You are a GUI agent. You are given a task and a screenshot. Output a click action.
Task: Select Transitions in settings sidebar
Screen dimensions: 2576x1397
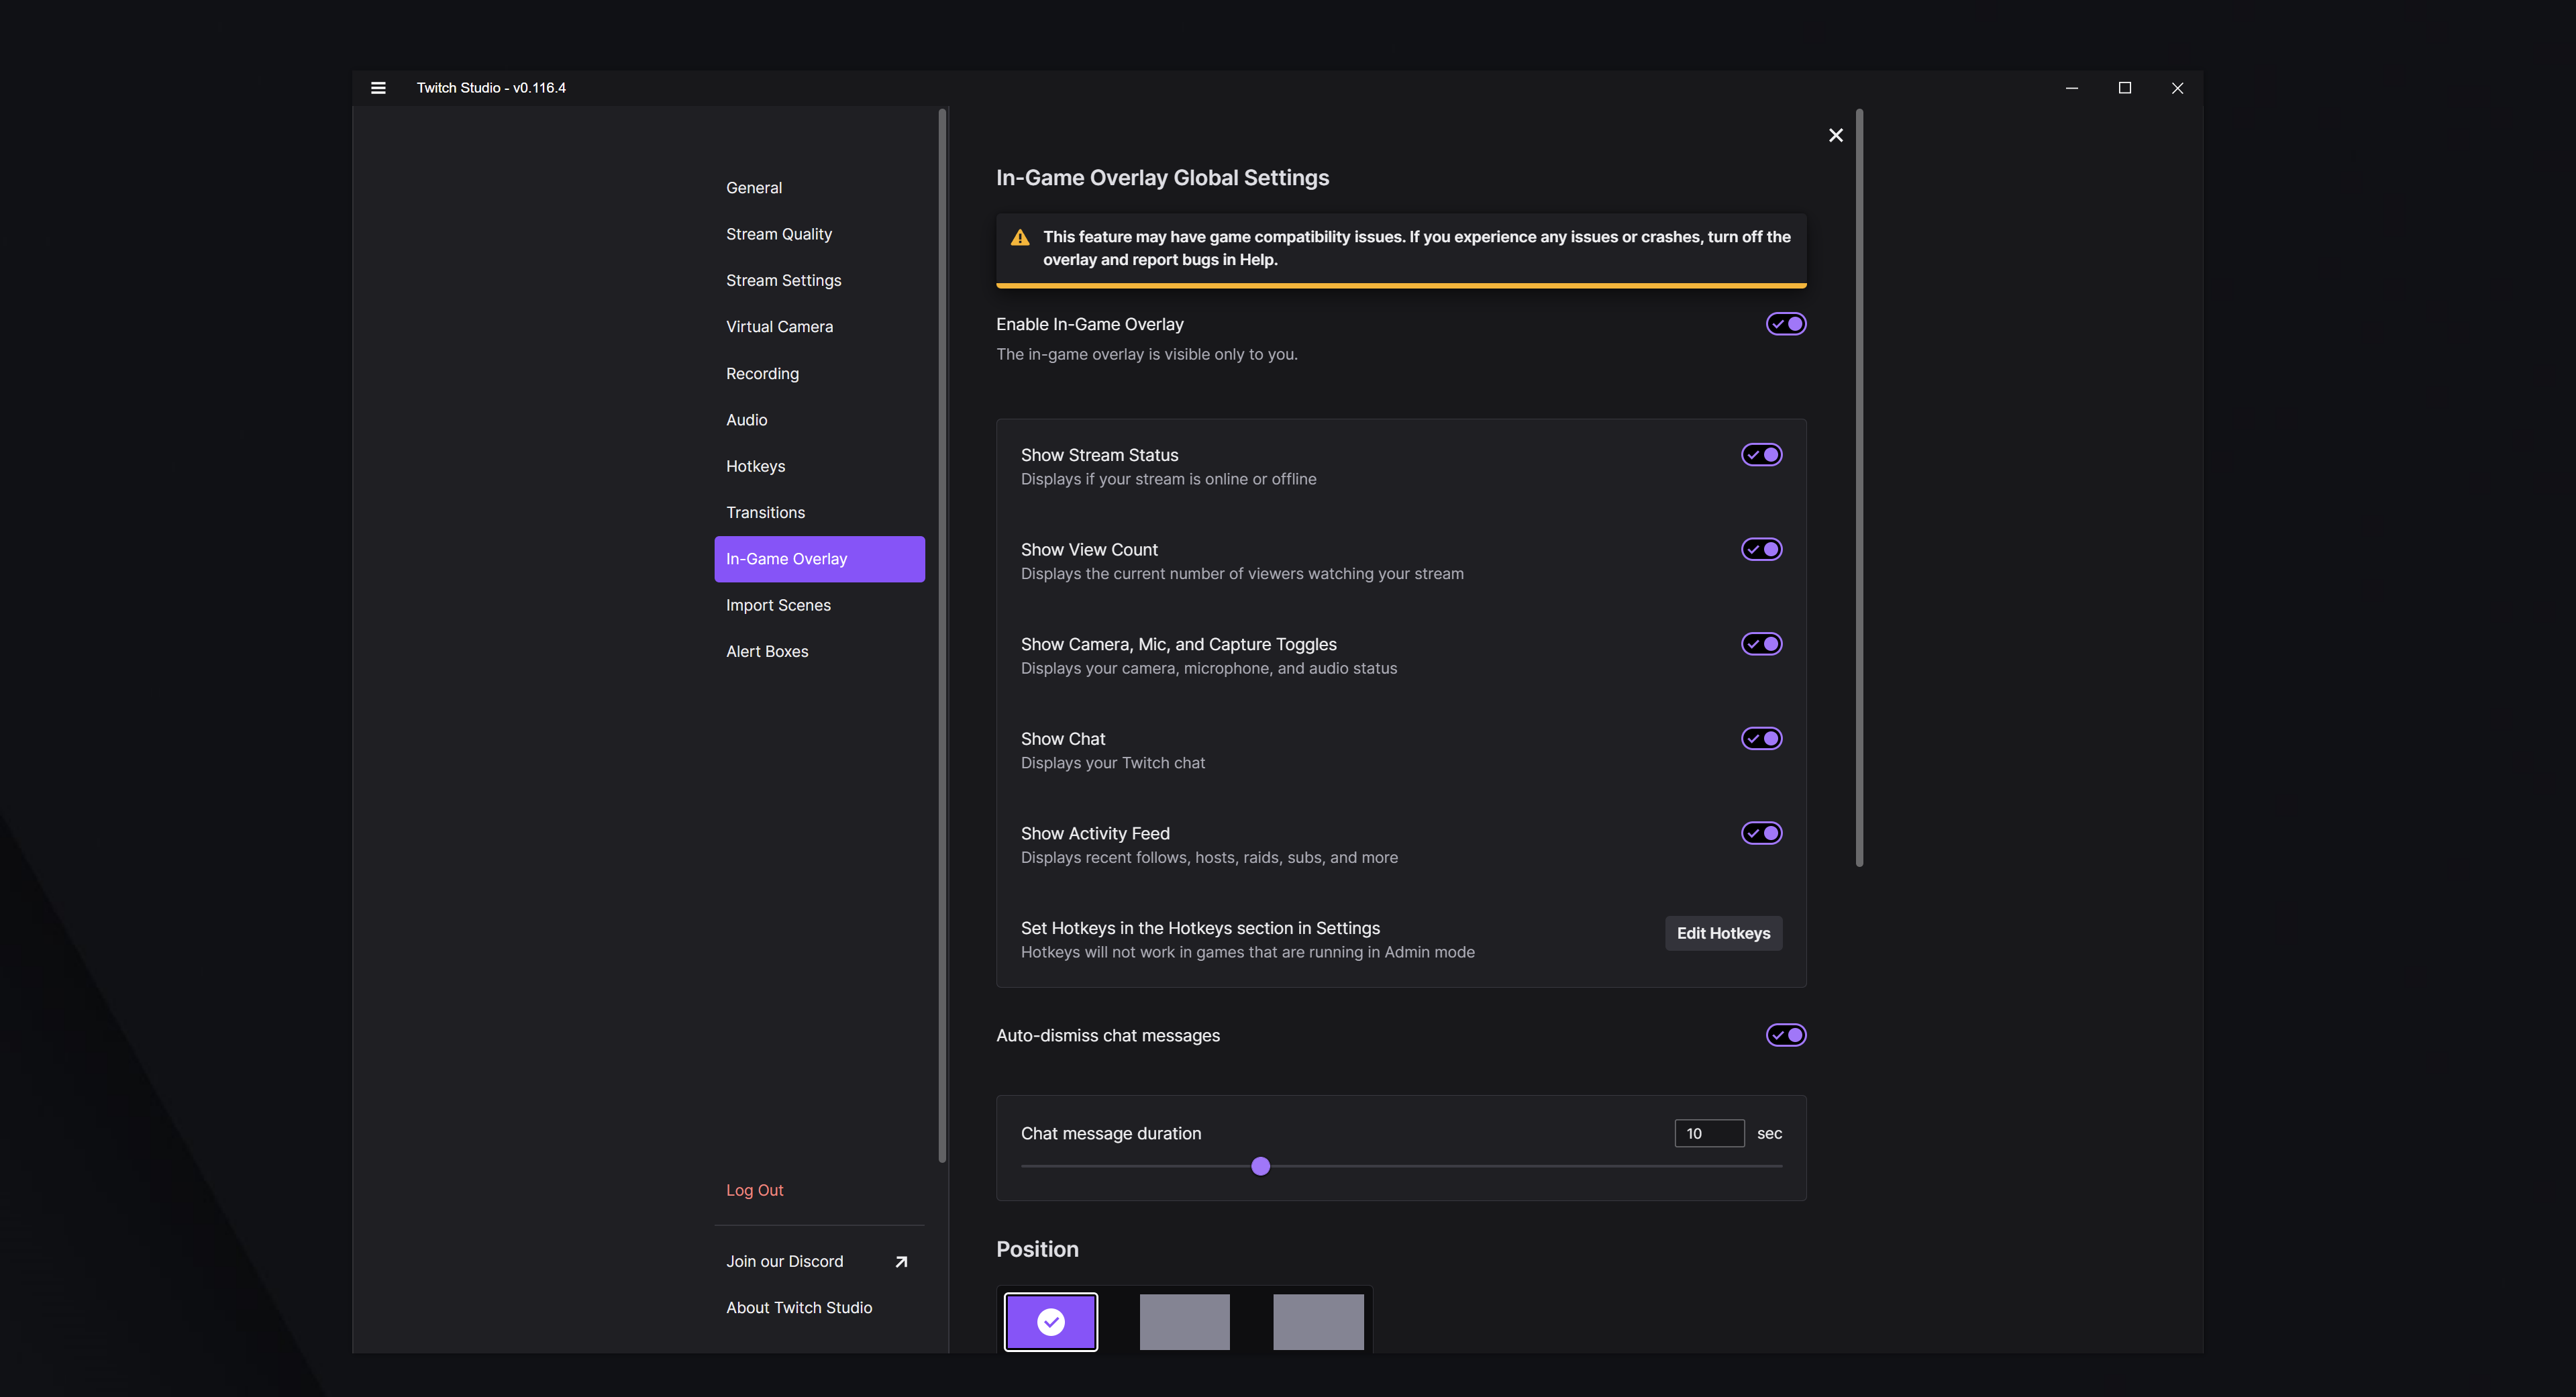tap(819, 512)
